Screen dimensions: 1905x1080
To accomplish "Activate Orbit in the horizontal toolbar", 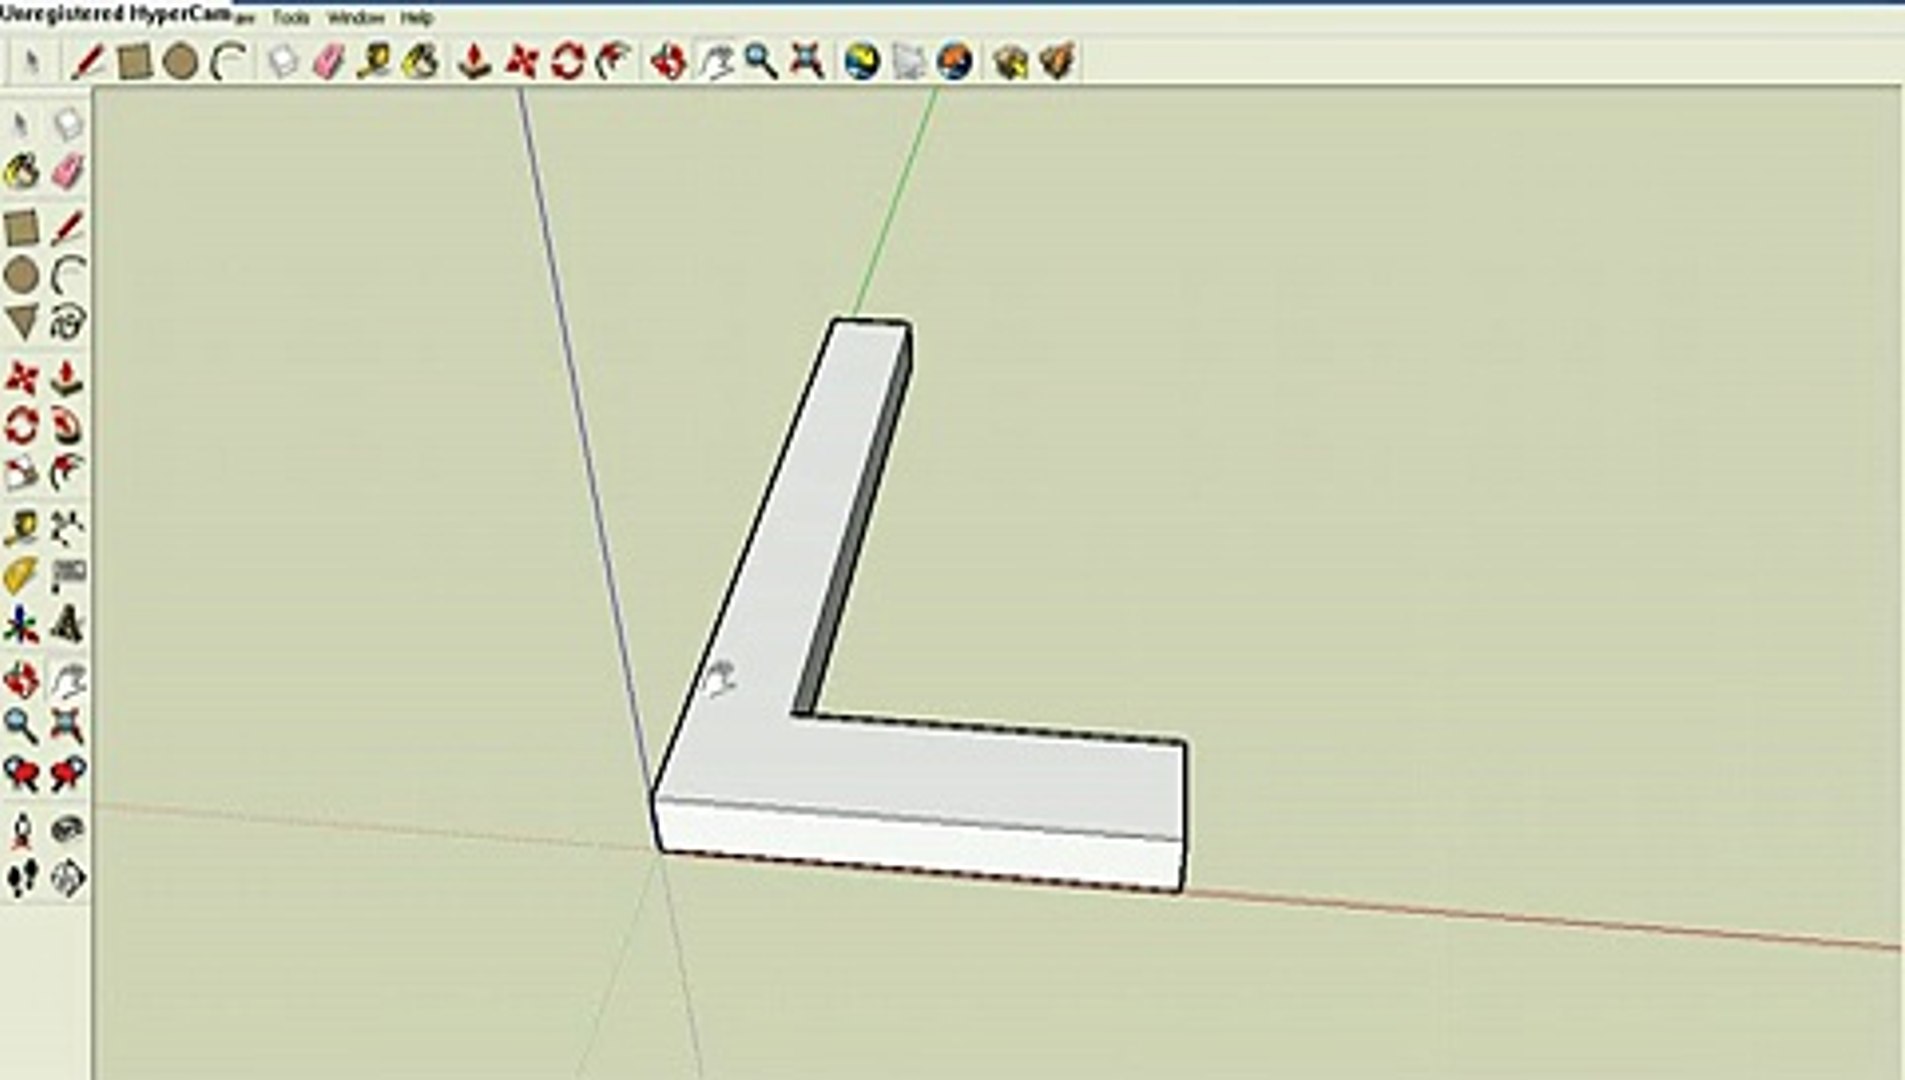I will 668,62.
